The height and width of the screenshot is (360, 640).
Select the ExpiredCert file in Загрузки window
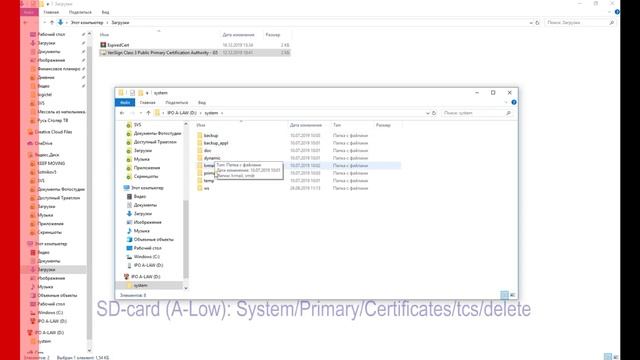pos(118,45)
